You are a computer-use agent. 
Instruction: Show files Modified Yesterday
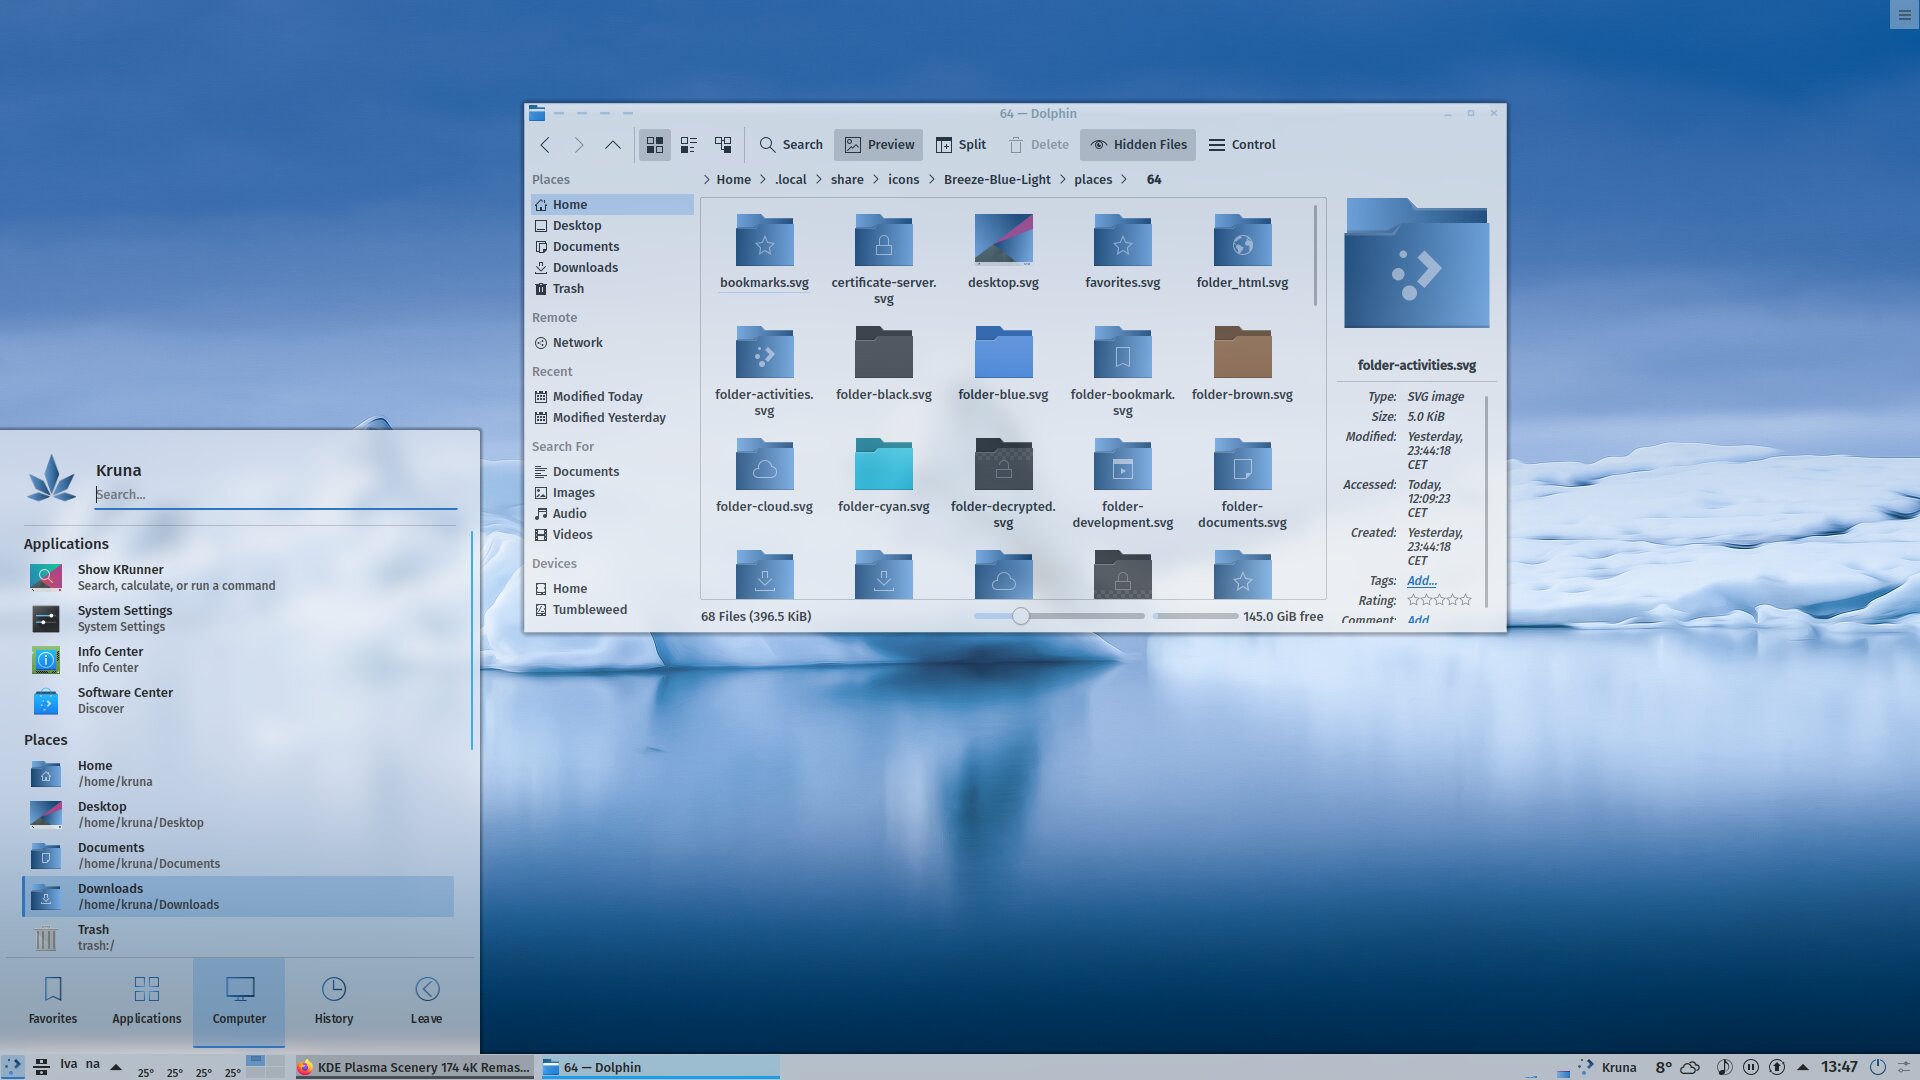click(612, 418)
